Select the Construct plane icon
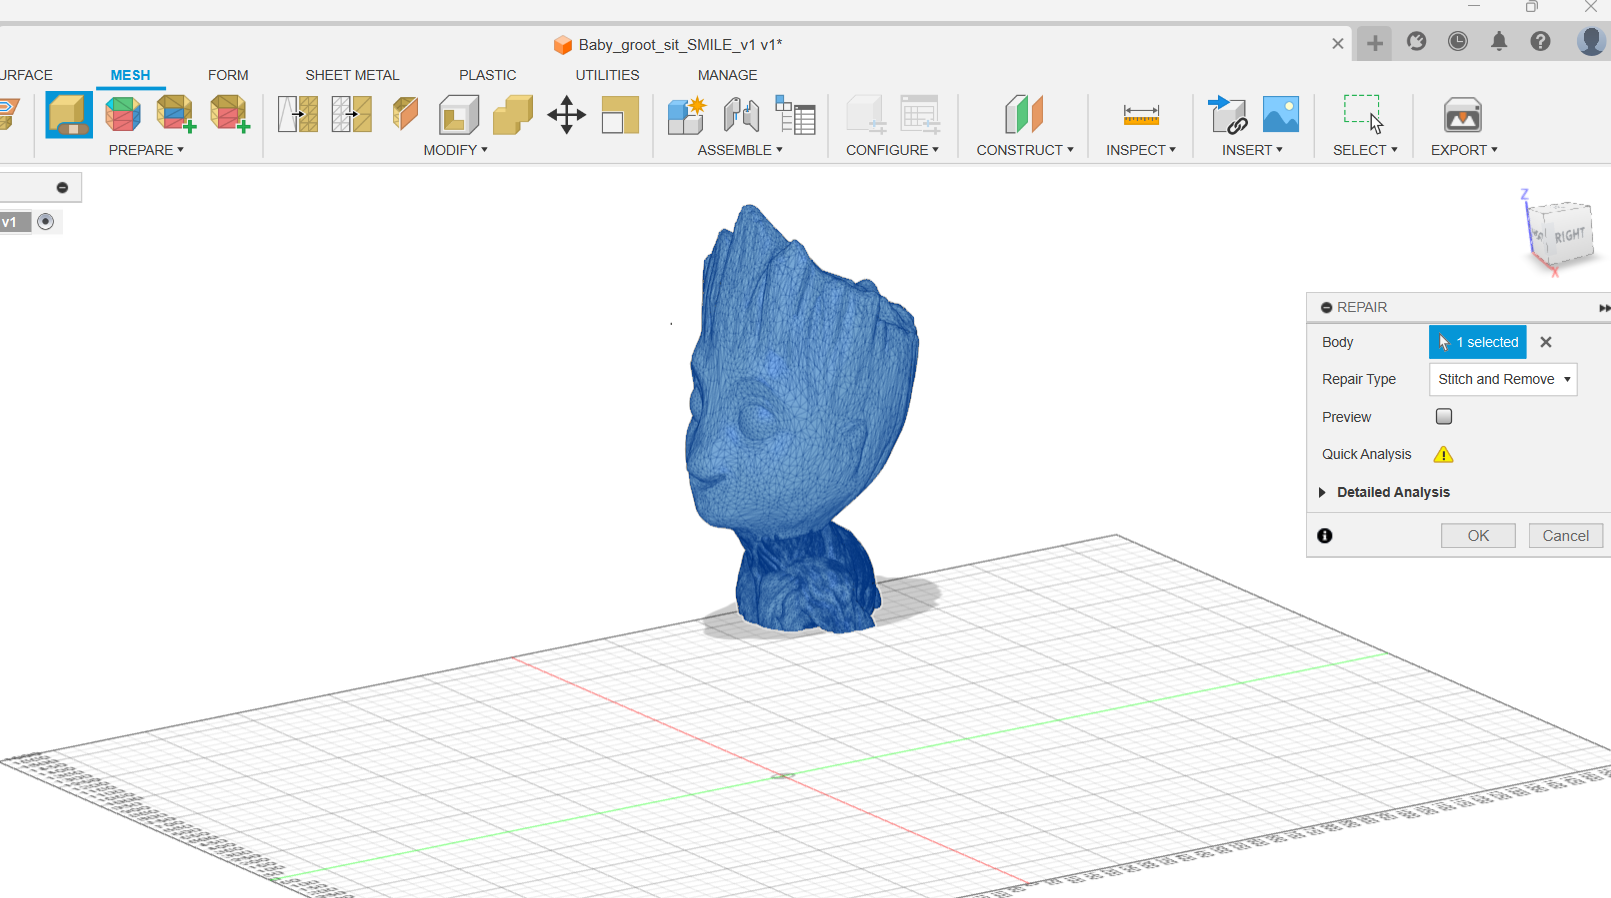Viewport: 1611px width, 898px height. click(x=1024, y=114)
